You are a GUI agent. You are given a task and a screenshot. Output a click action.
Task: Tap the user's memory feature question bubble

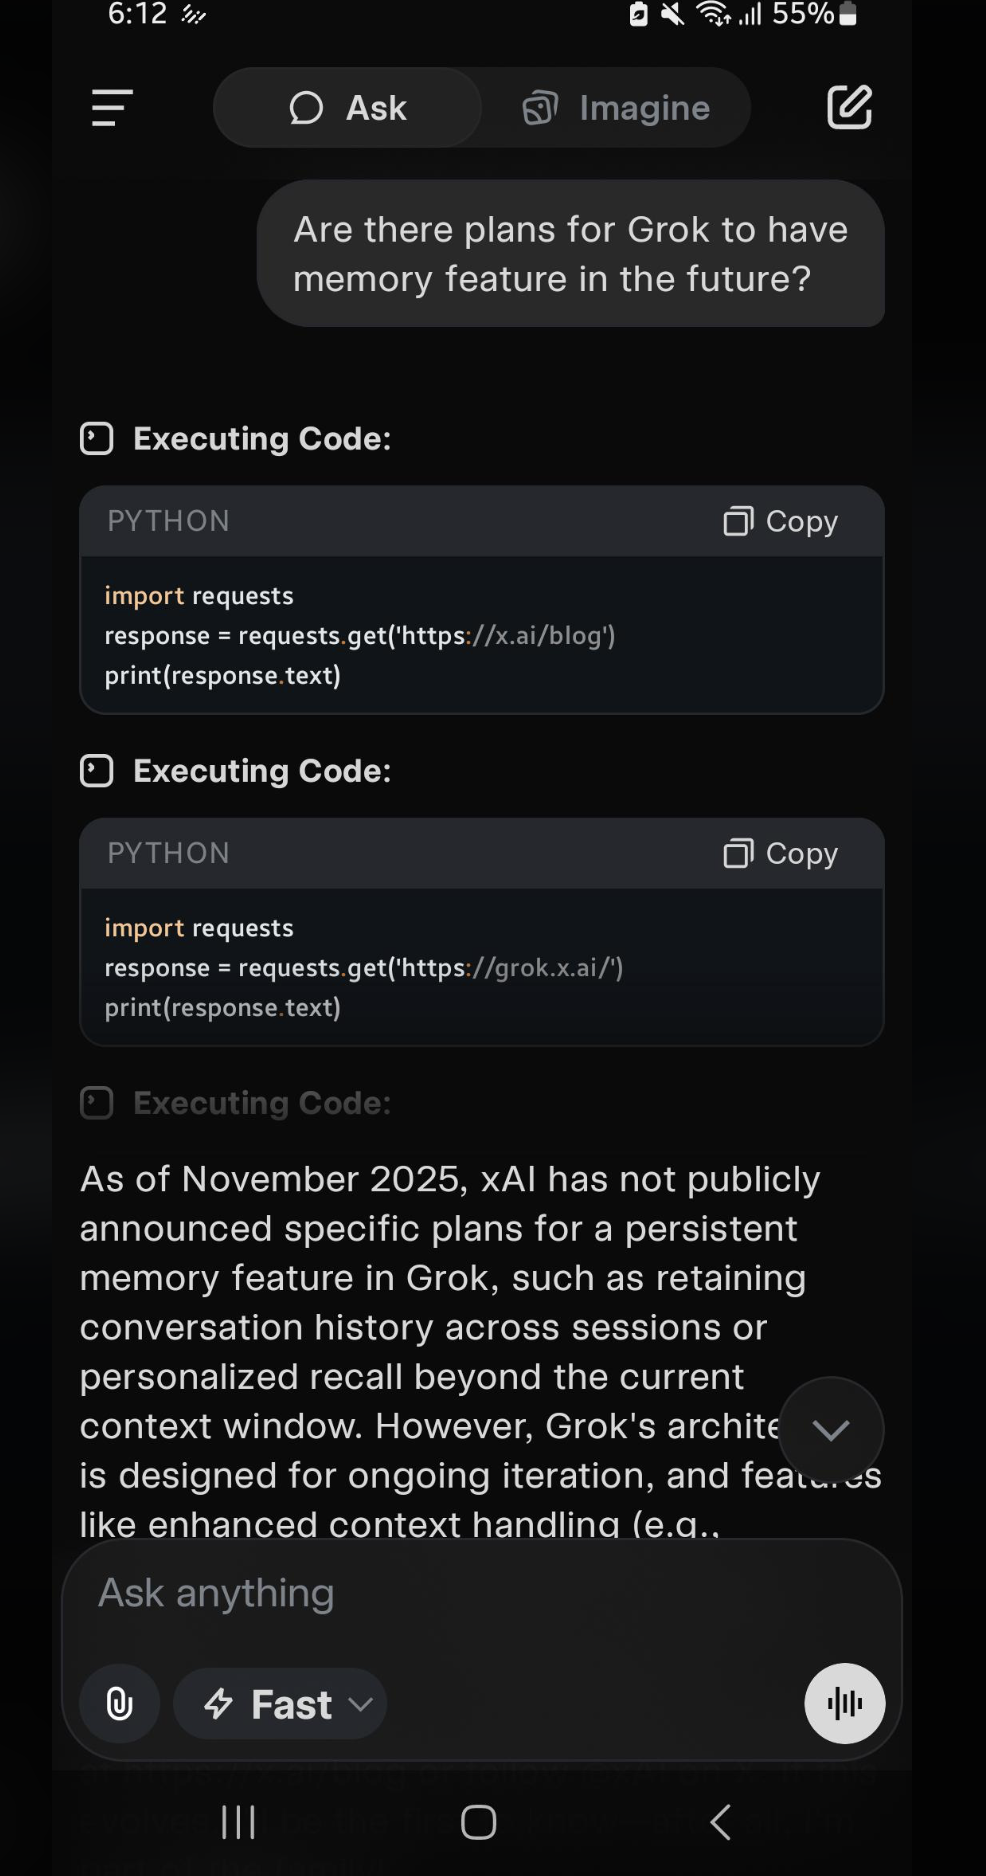tap(570, 254)
